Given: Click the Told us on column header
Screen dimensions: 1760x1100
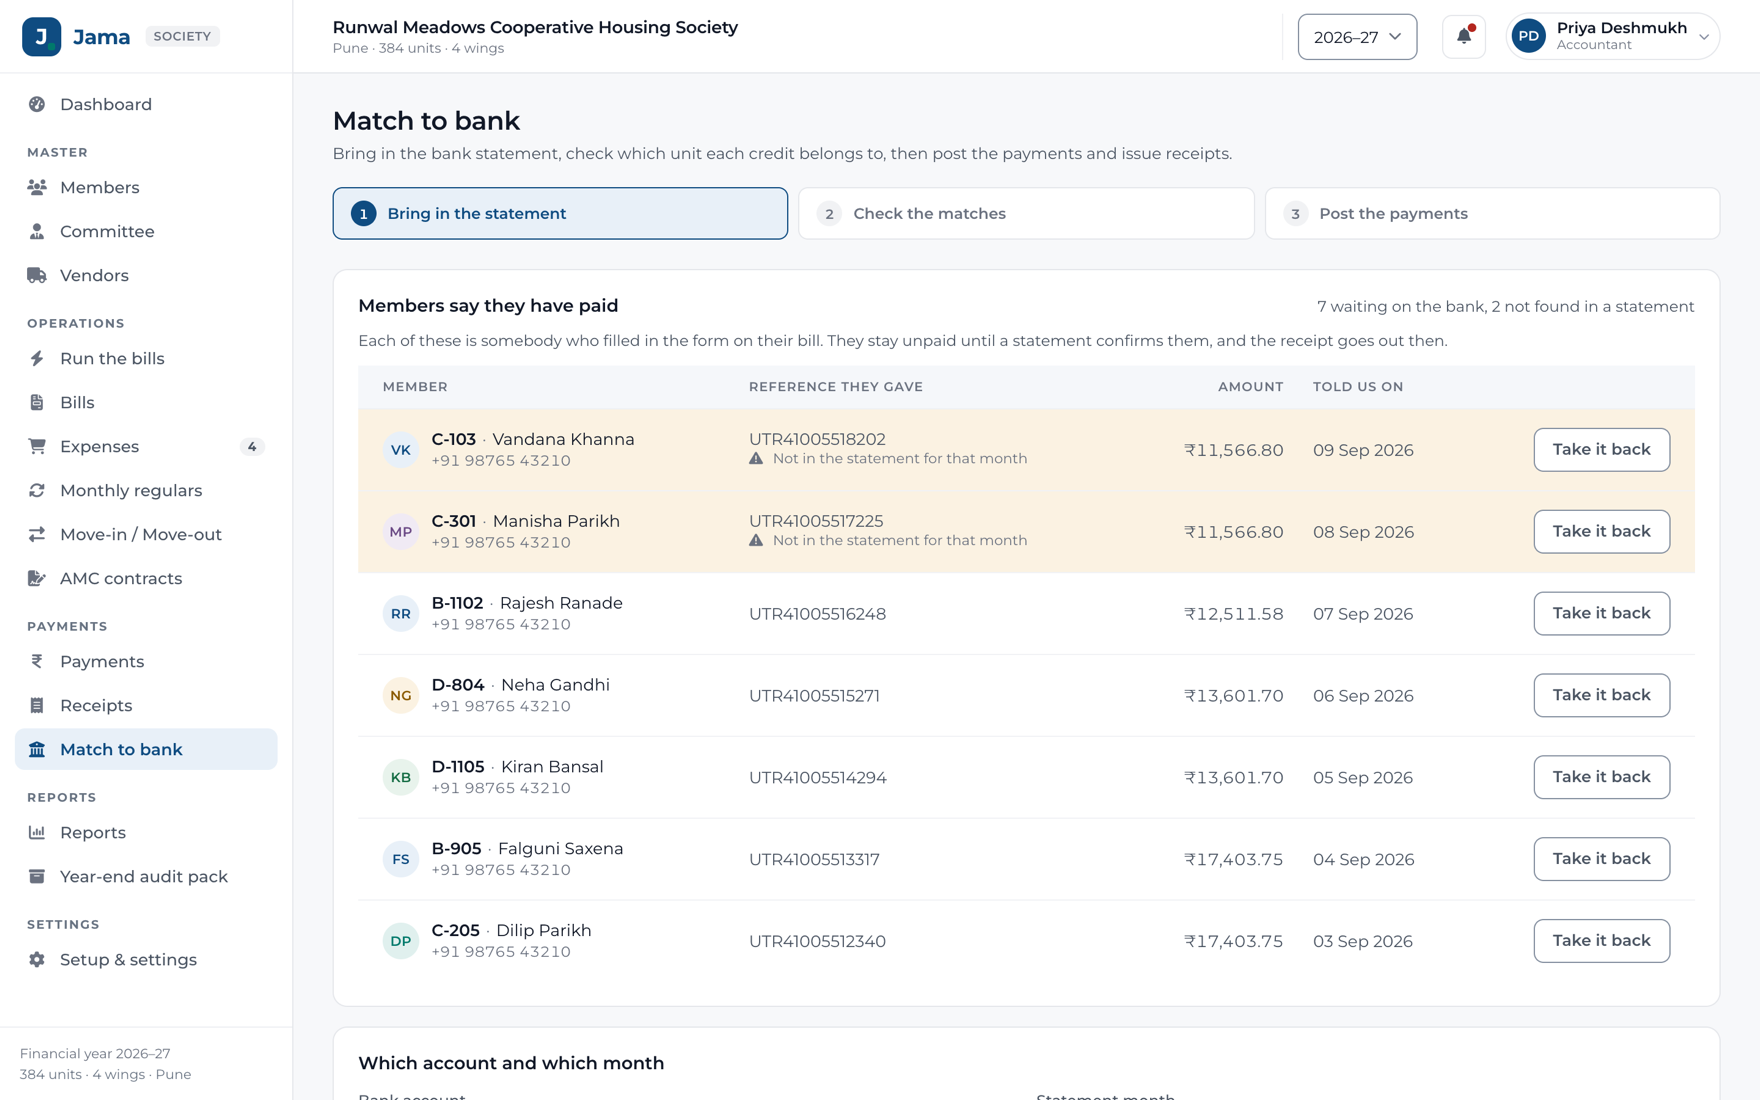Looking at the screenshot, I should (1358, 387).
